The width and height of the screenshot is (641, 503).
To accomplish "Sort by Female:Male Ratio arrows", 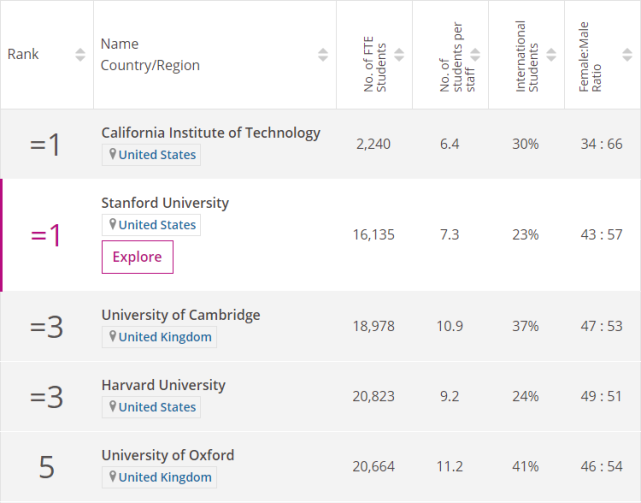I will 627,55.
